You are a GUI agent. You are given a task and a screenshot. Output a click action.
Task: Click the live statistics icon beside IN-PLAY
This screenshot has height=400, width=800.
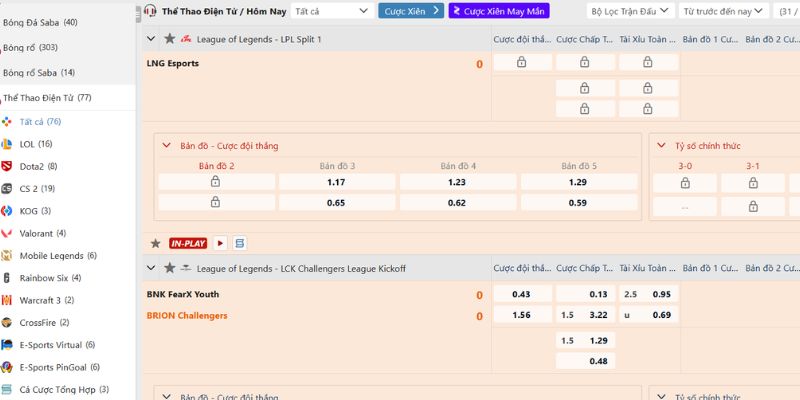click(239, 243)
